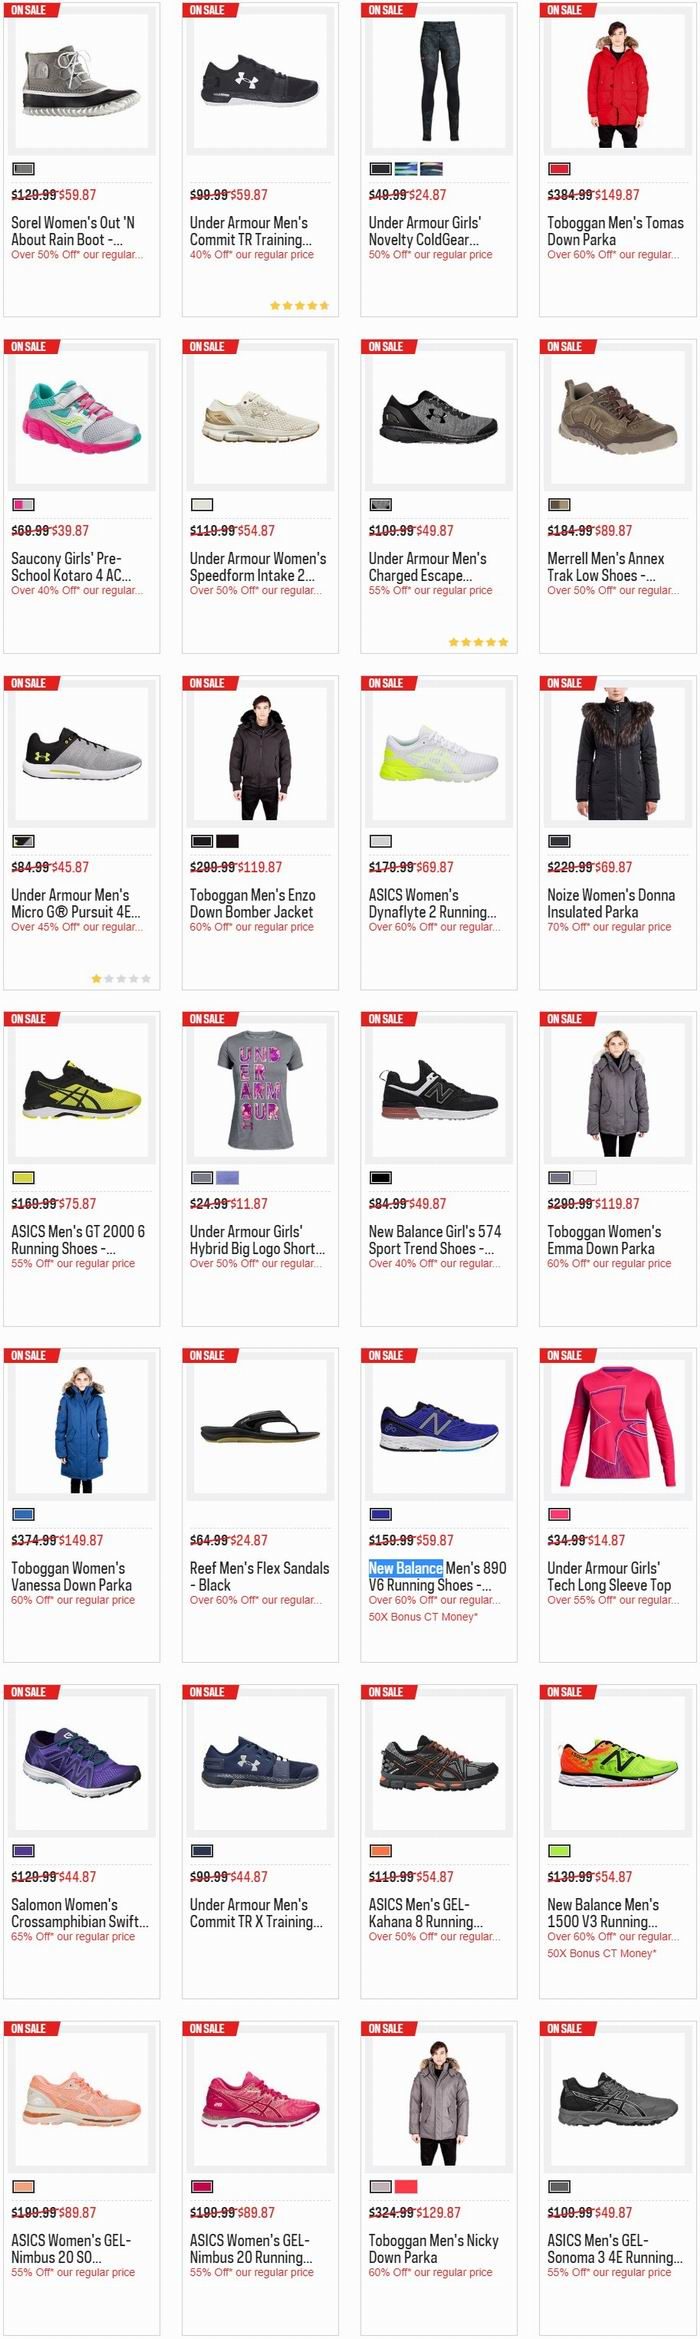Click five-star rating on Charged Escape shoes
This screenshot has height=2339, width=700.
point(478,642)
